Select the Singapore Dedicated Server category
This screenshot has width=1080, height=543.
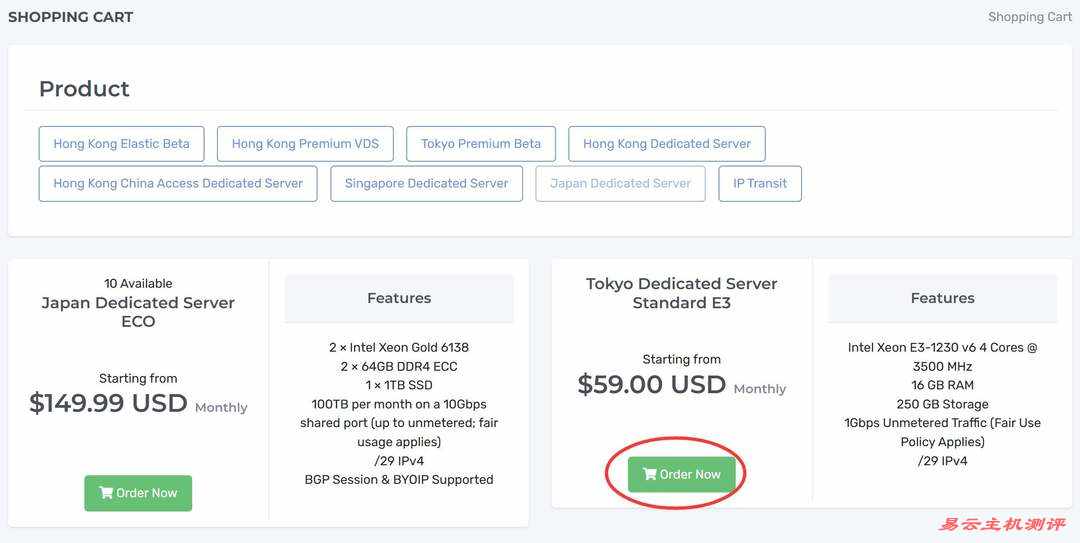point(426,184)
